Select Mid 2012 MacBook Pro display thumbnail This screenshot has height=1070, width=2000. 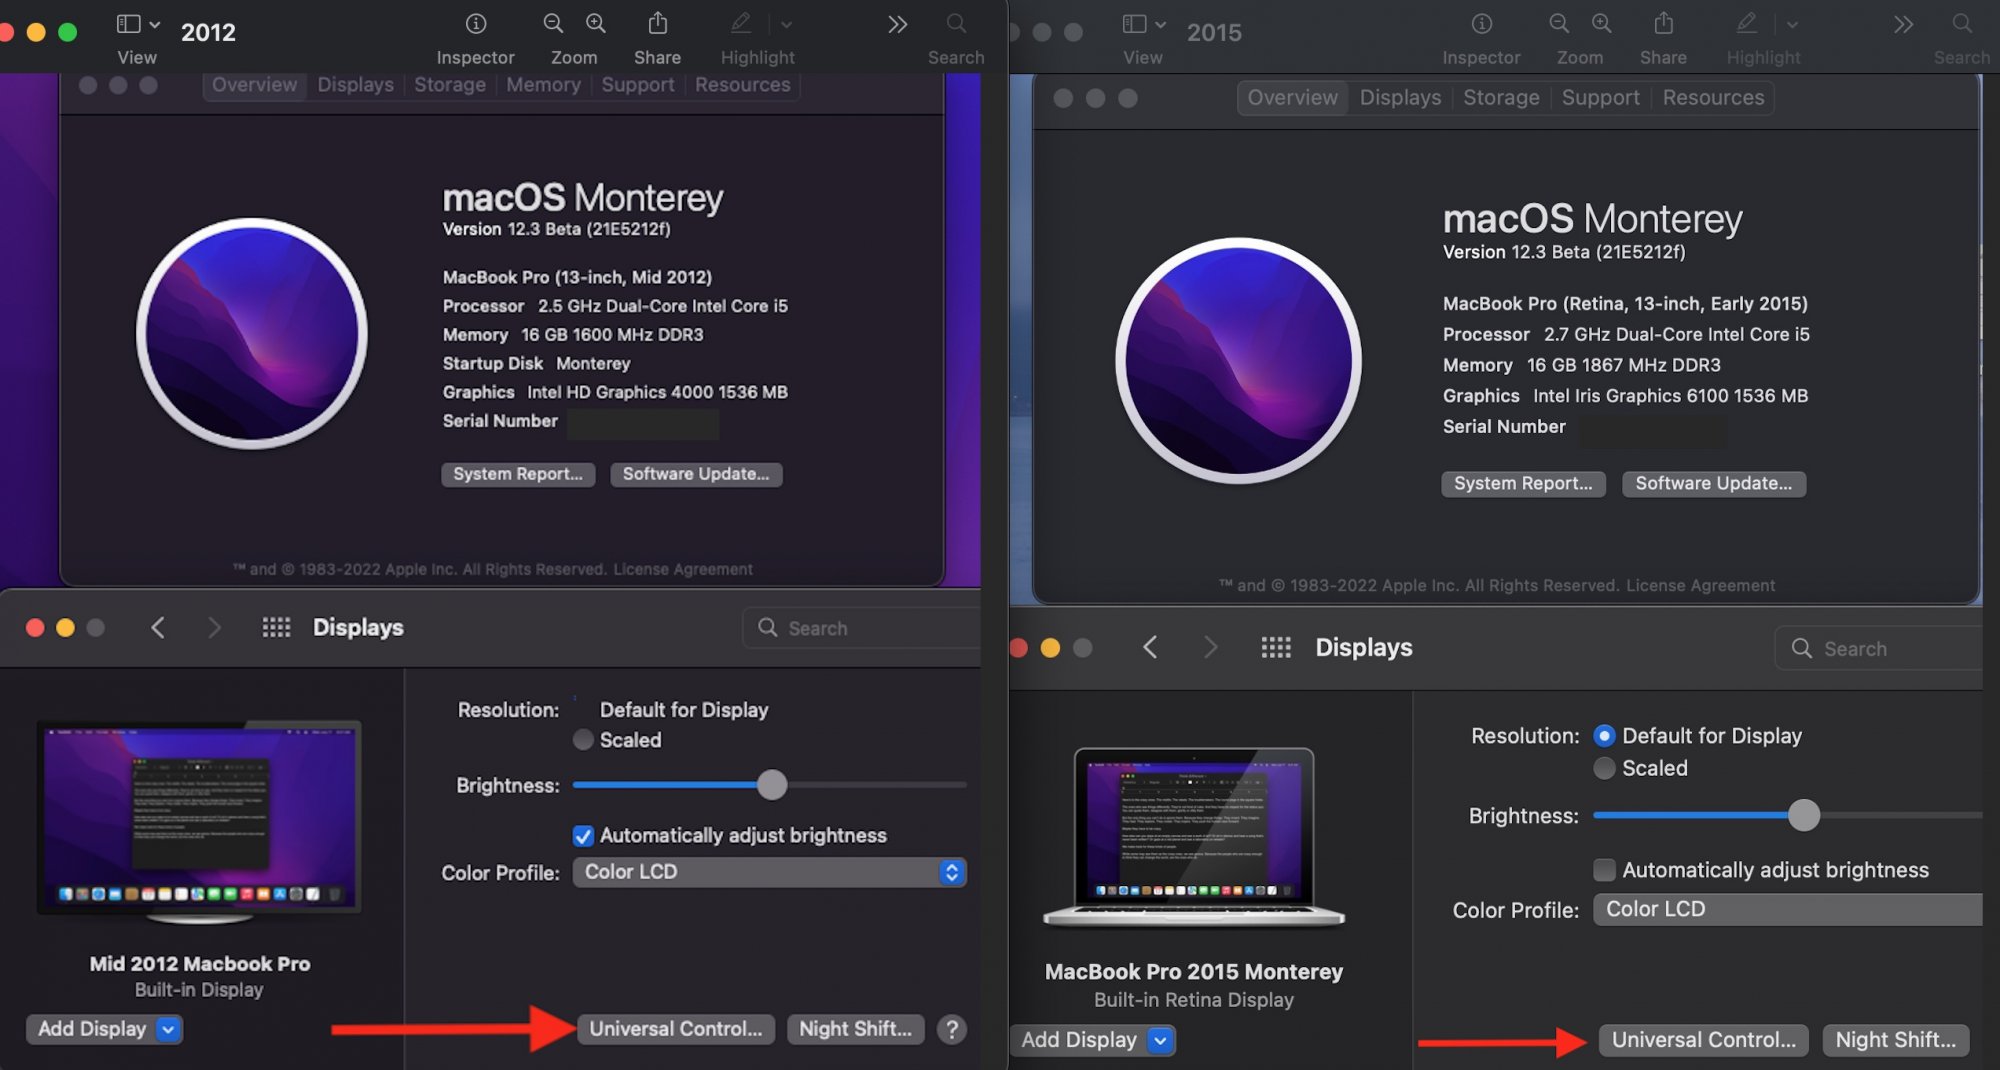[199, 822]
